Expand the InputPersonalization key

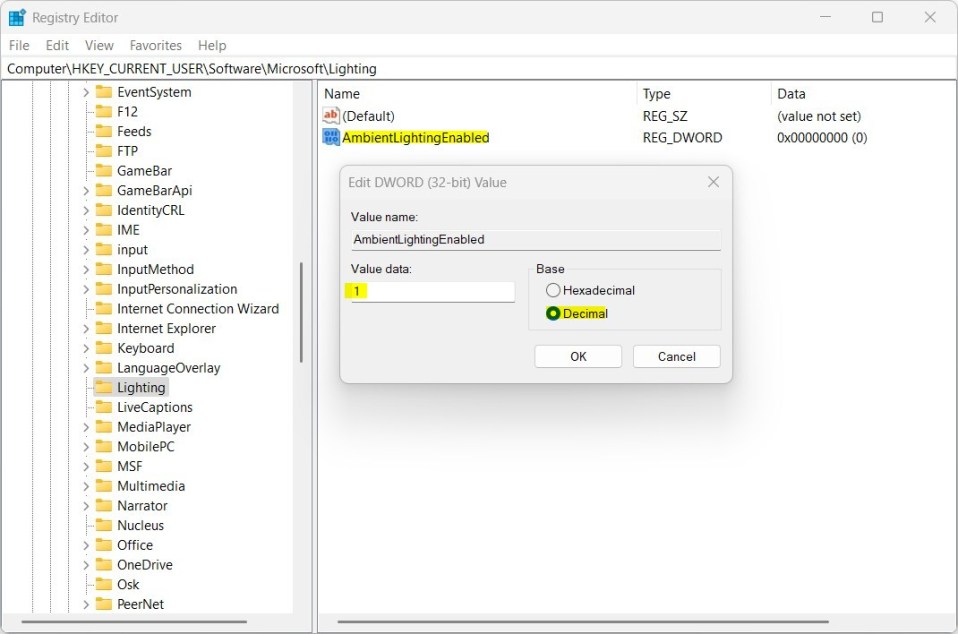click(x=86, y=289)
